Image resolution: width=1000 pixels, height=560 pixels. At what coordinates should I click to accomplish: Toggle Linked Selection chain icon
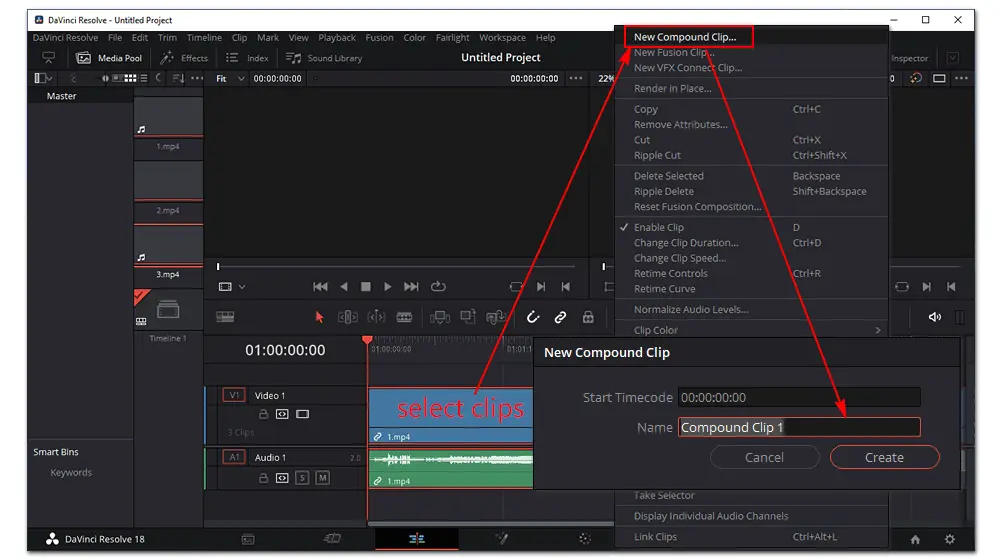click(x=560, y=317)
